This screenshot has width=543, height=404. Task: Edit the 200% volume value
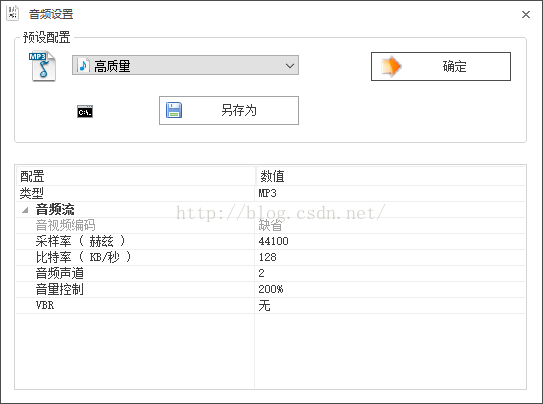click(x=271, y=289)
